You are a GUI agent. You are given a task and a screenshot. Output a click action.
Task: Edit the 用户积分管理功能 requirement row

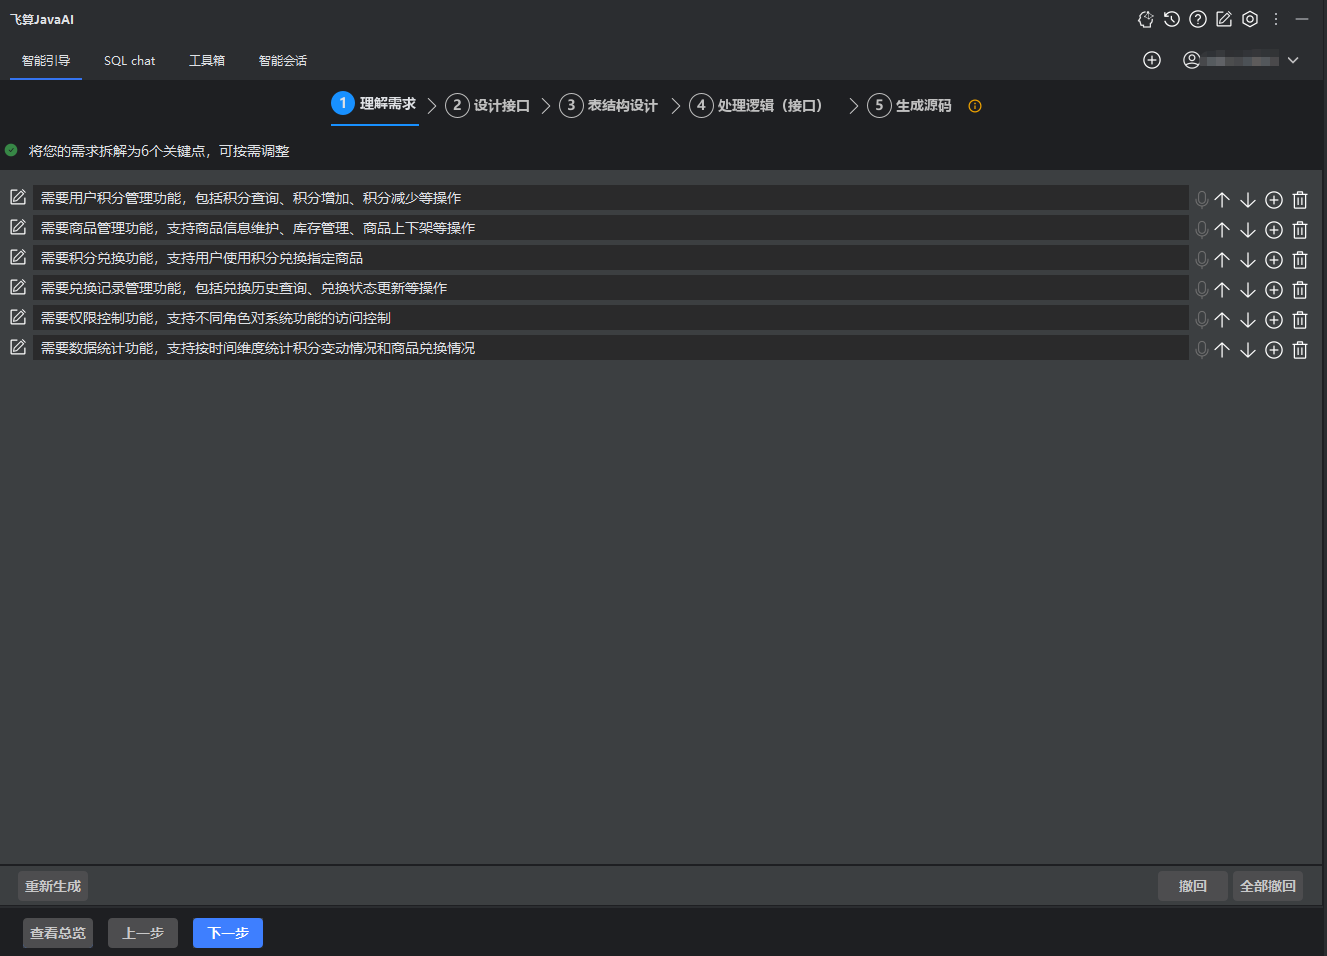pos(18,197)
